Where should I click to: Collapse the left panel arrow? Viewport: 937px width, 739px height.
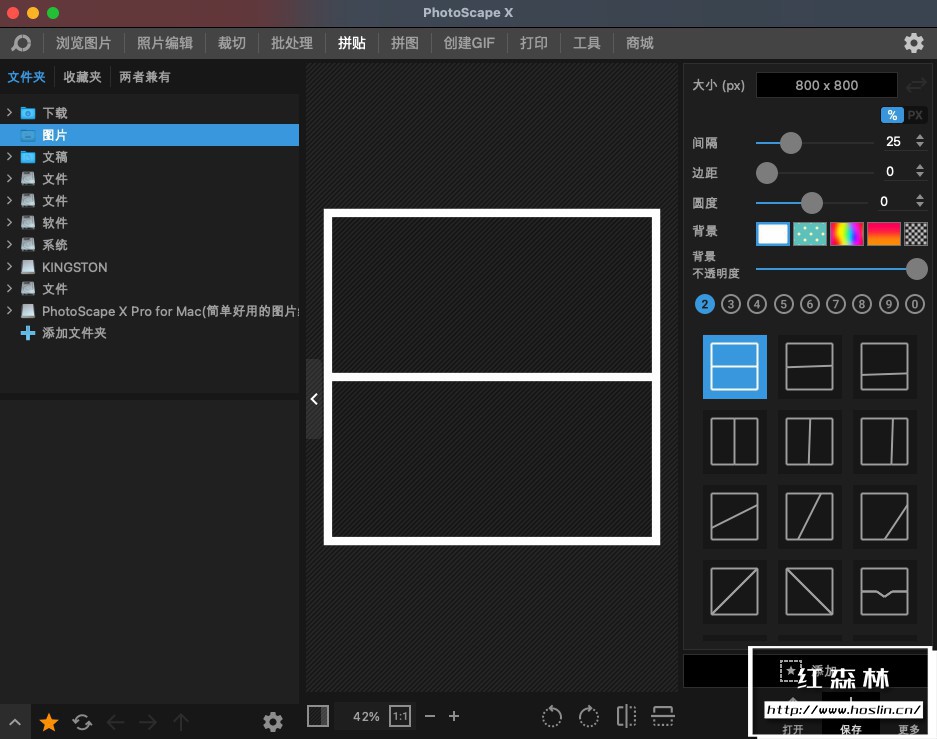314,399
